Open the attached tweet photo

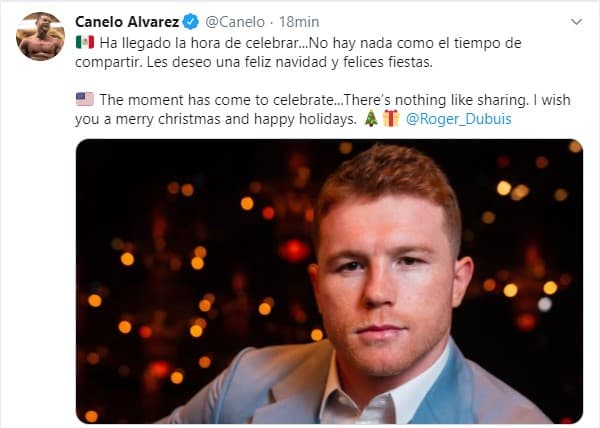point(329,280)
